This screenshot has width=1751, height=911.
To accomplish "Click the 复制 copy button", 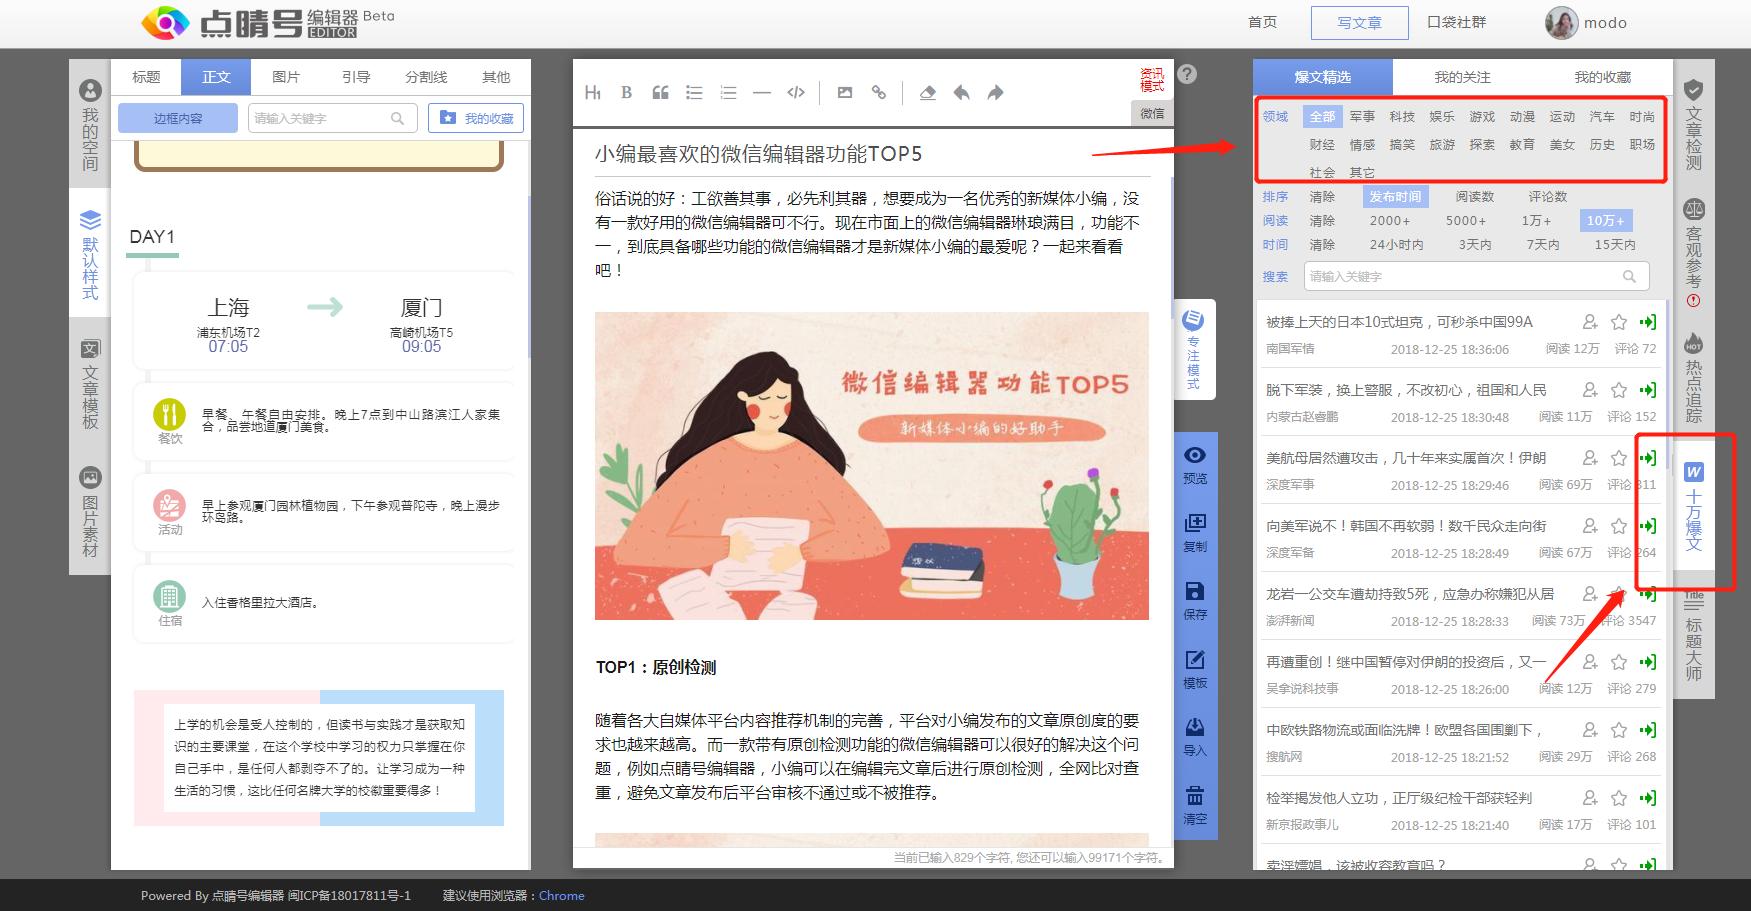I will 1195,534.
